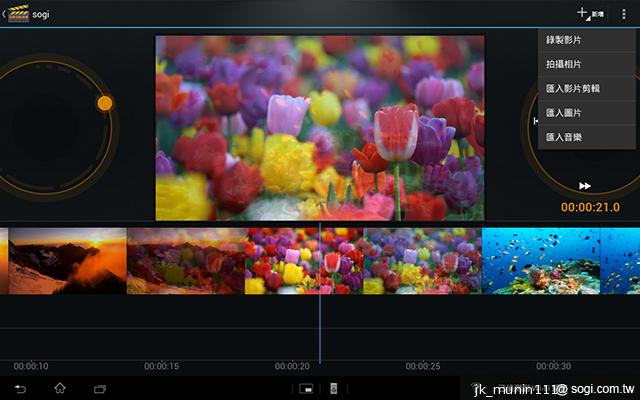Tap the fast-forward double-arrow button
The image size is (640, 400).
pyautogui.click(x=584, y=186)
